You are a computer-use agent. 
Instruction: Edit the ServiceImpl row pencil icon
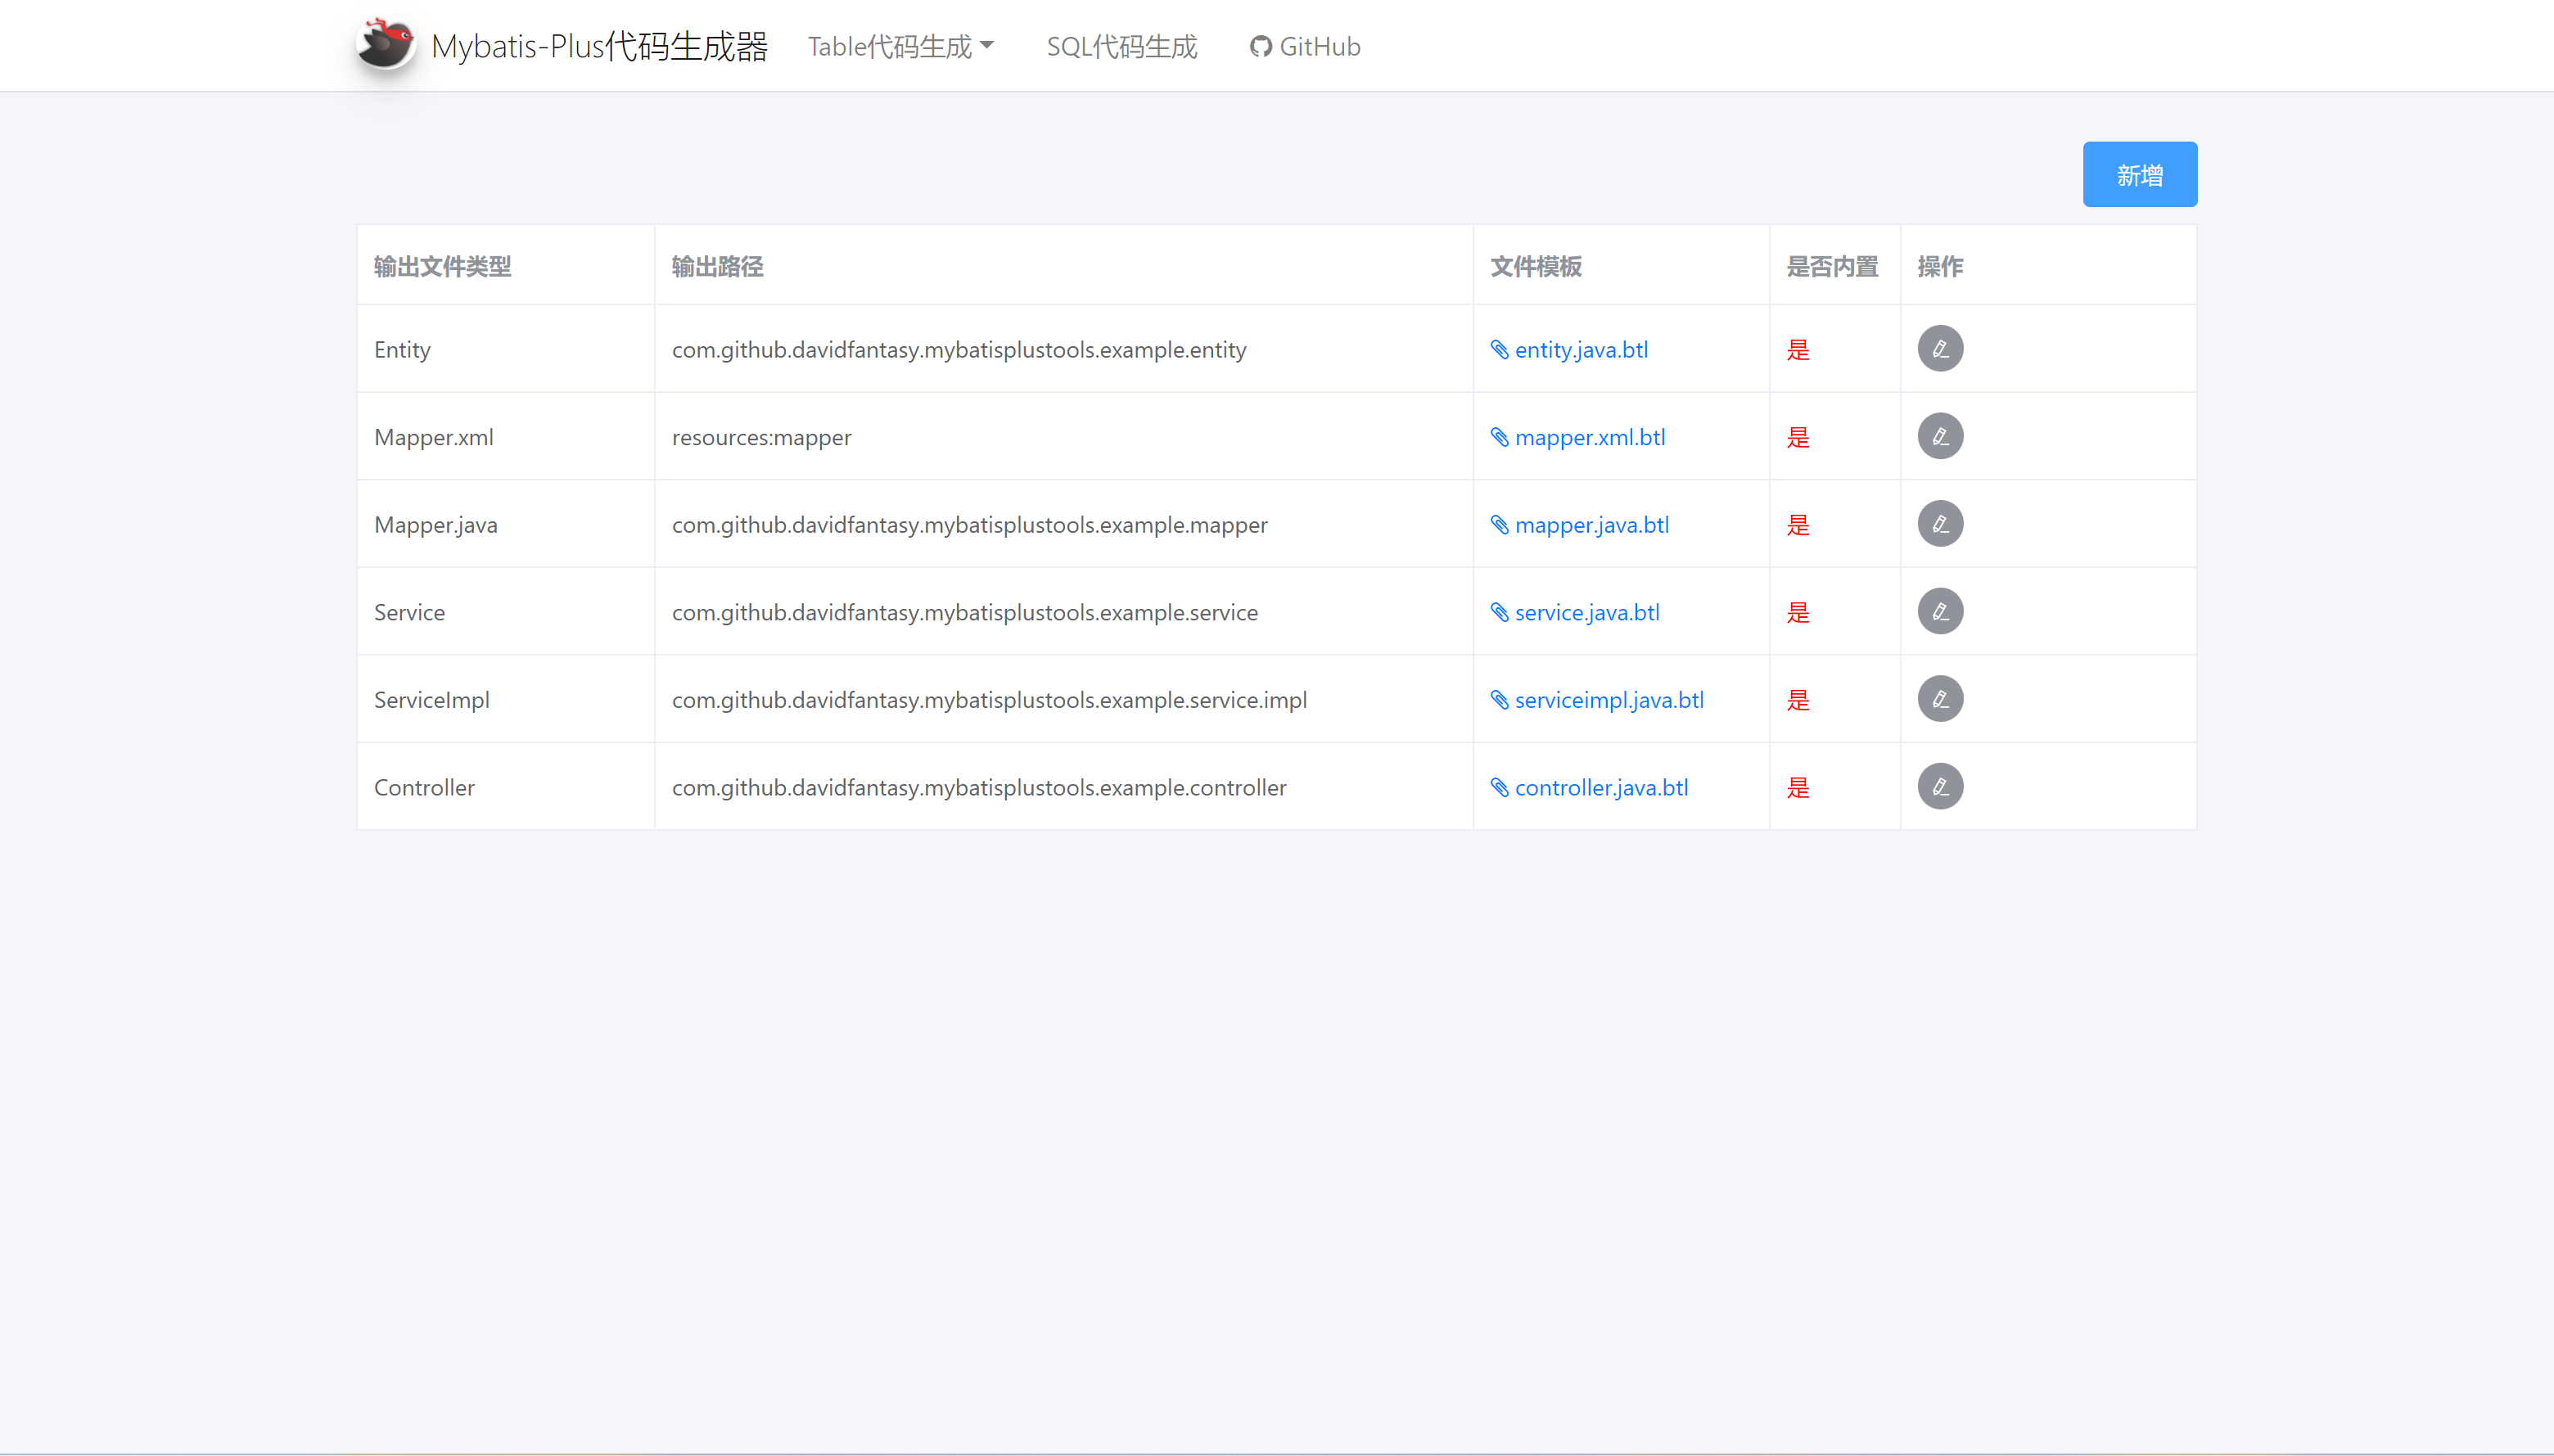1940,699
